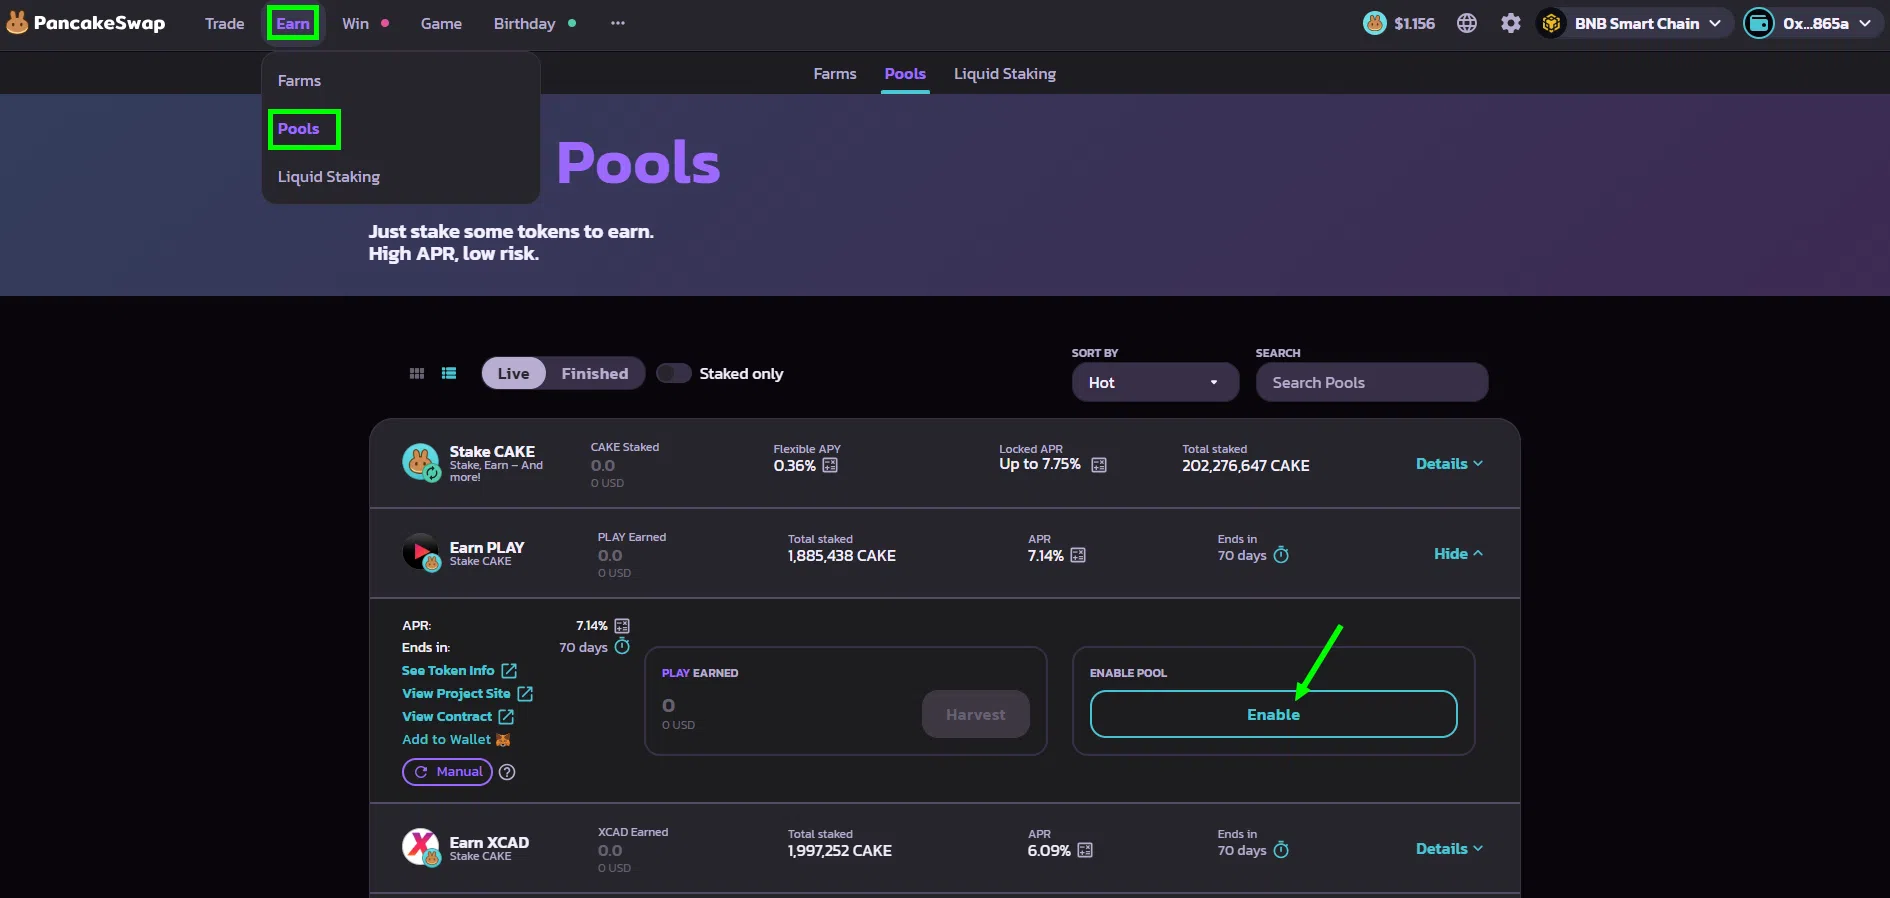Open the Win menu
Screen dimensions: 1890x898
pyautogui.click(x=356, y=23)
